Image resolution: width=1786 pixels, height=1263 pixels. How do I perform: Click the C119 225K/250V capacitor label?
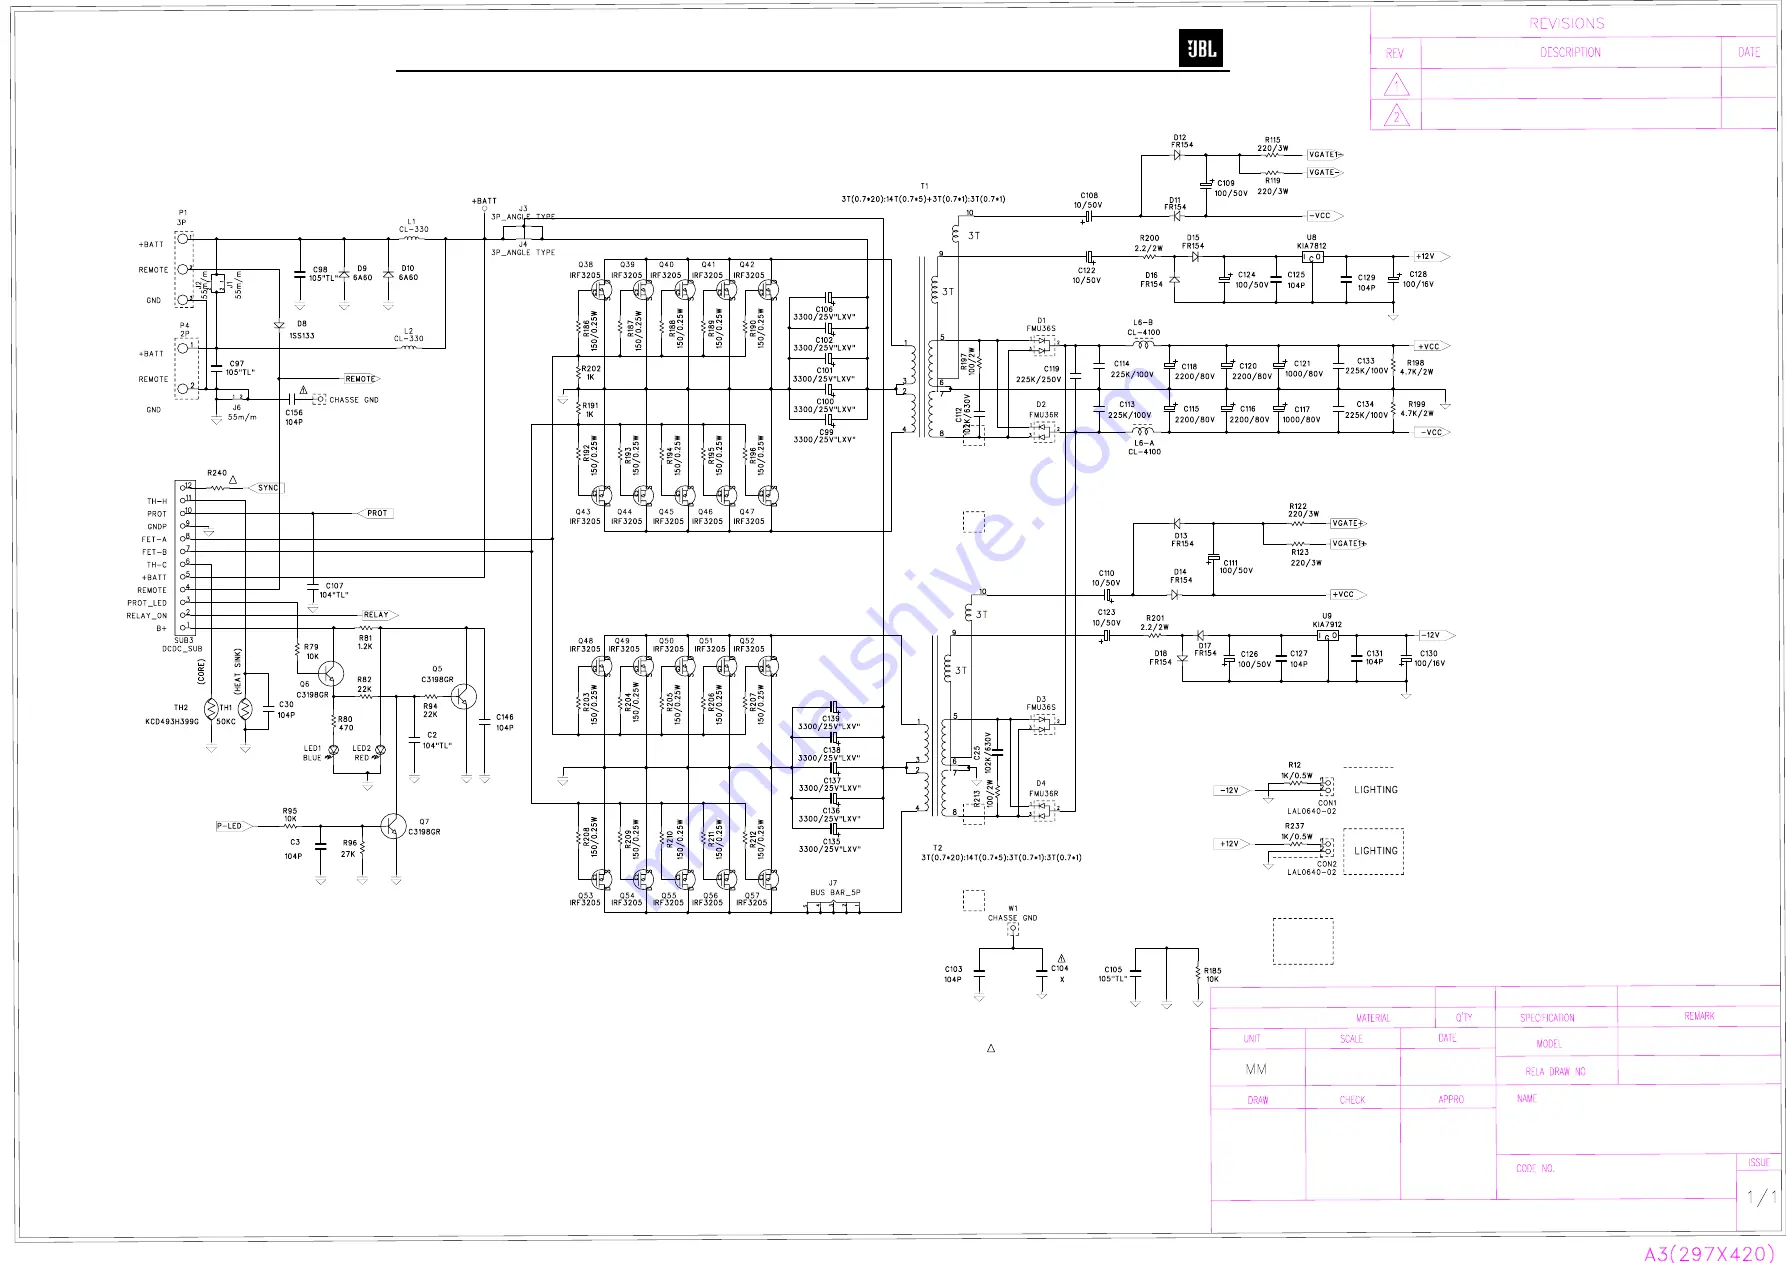pos(1039,374)
